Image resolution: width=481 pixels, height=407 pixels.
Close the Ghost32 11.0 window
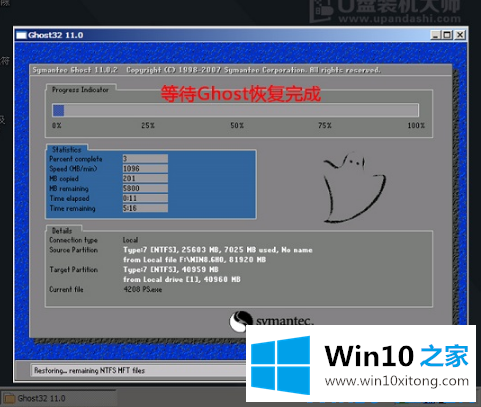tap(460, 35)
